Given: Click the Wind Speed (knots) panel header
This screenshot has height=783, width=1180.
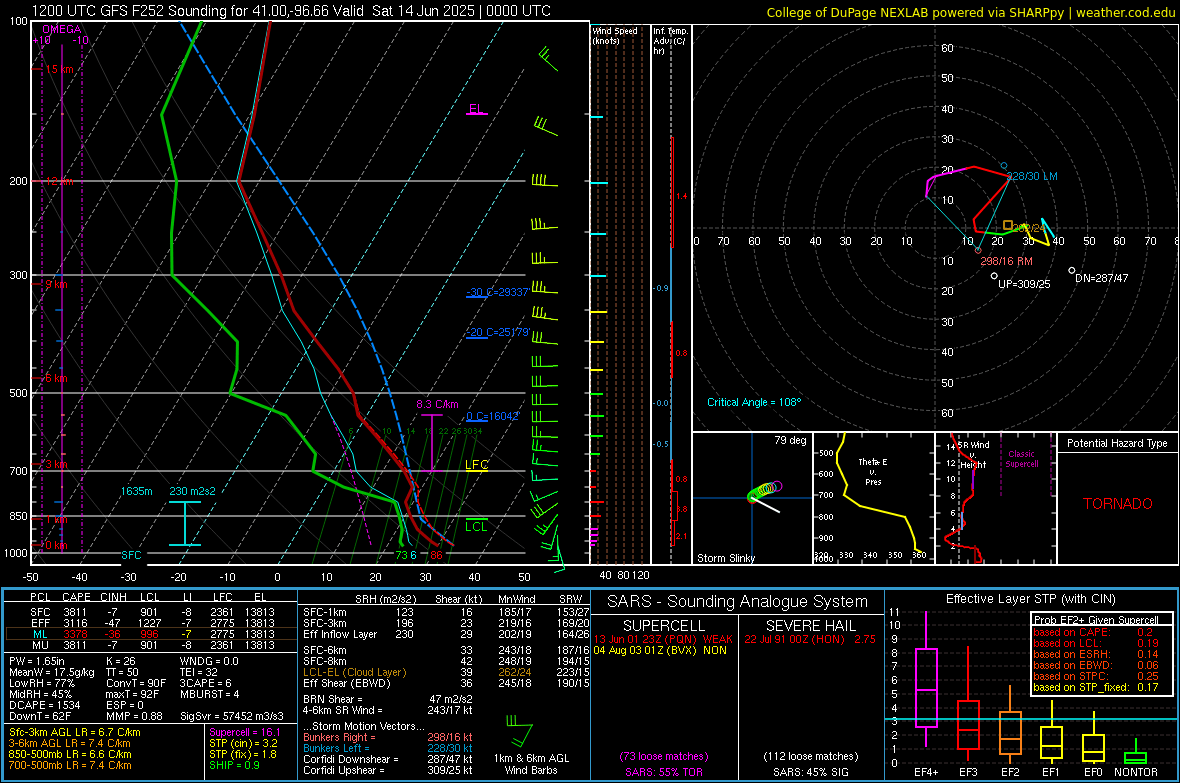Looking at the screenshot, I should [615, 35].
